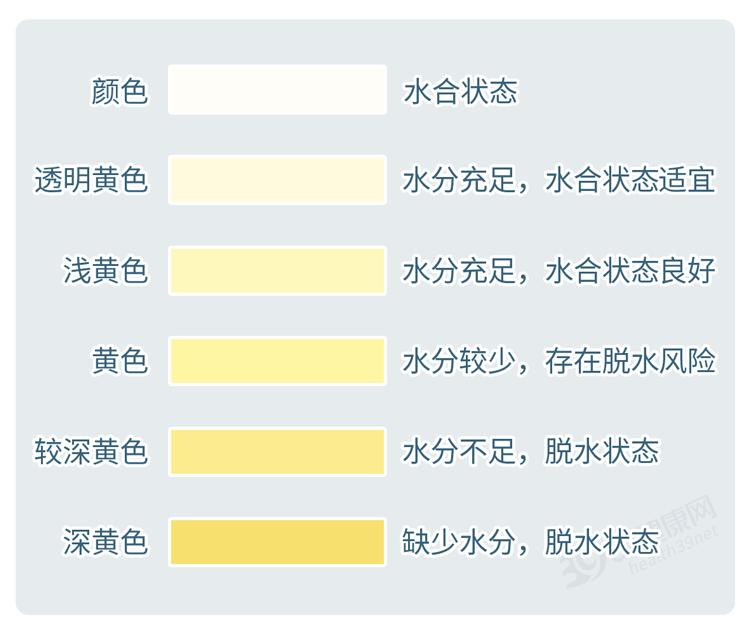Click the 深黄色 label text

click(x=105, y=542)
